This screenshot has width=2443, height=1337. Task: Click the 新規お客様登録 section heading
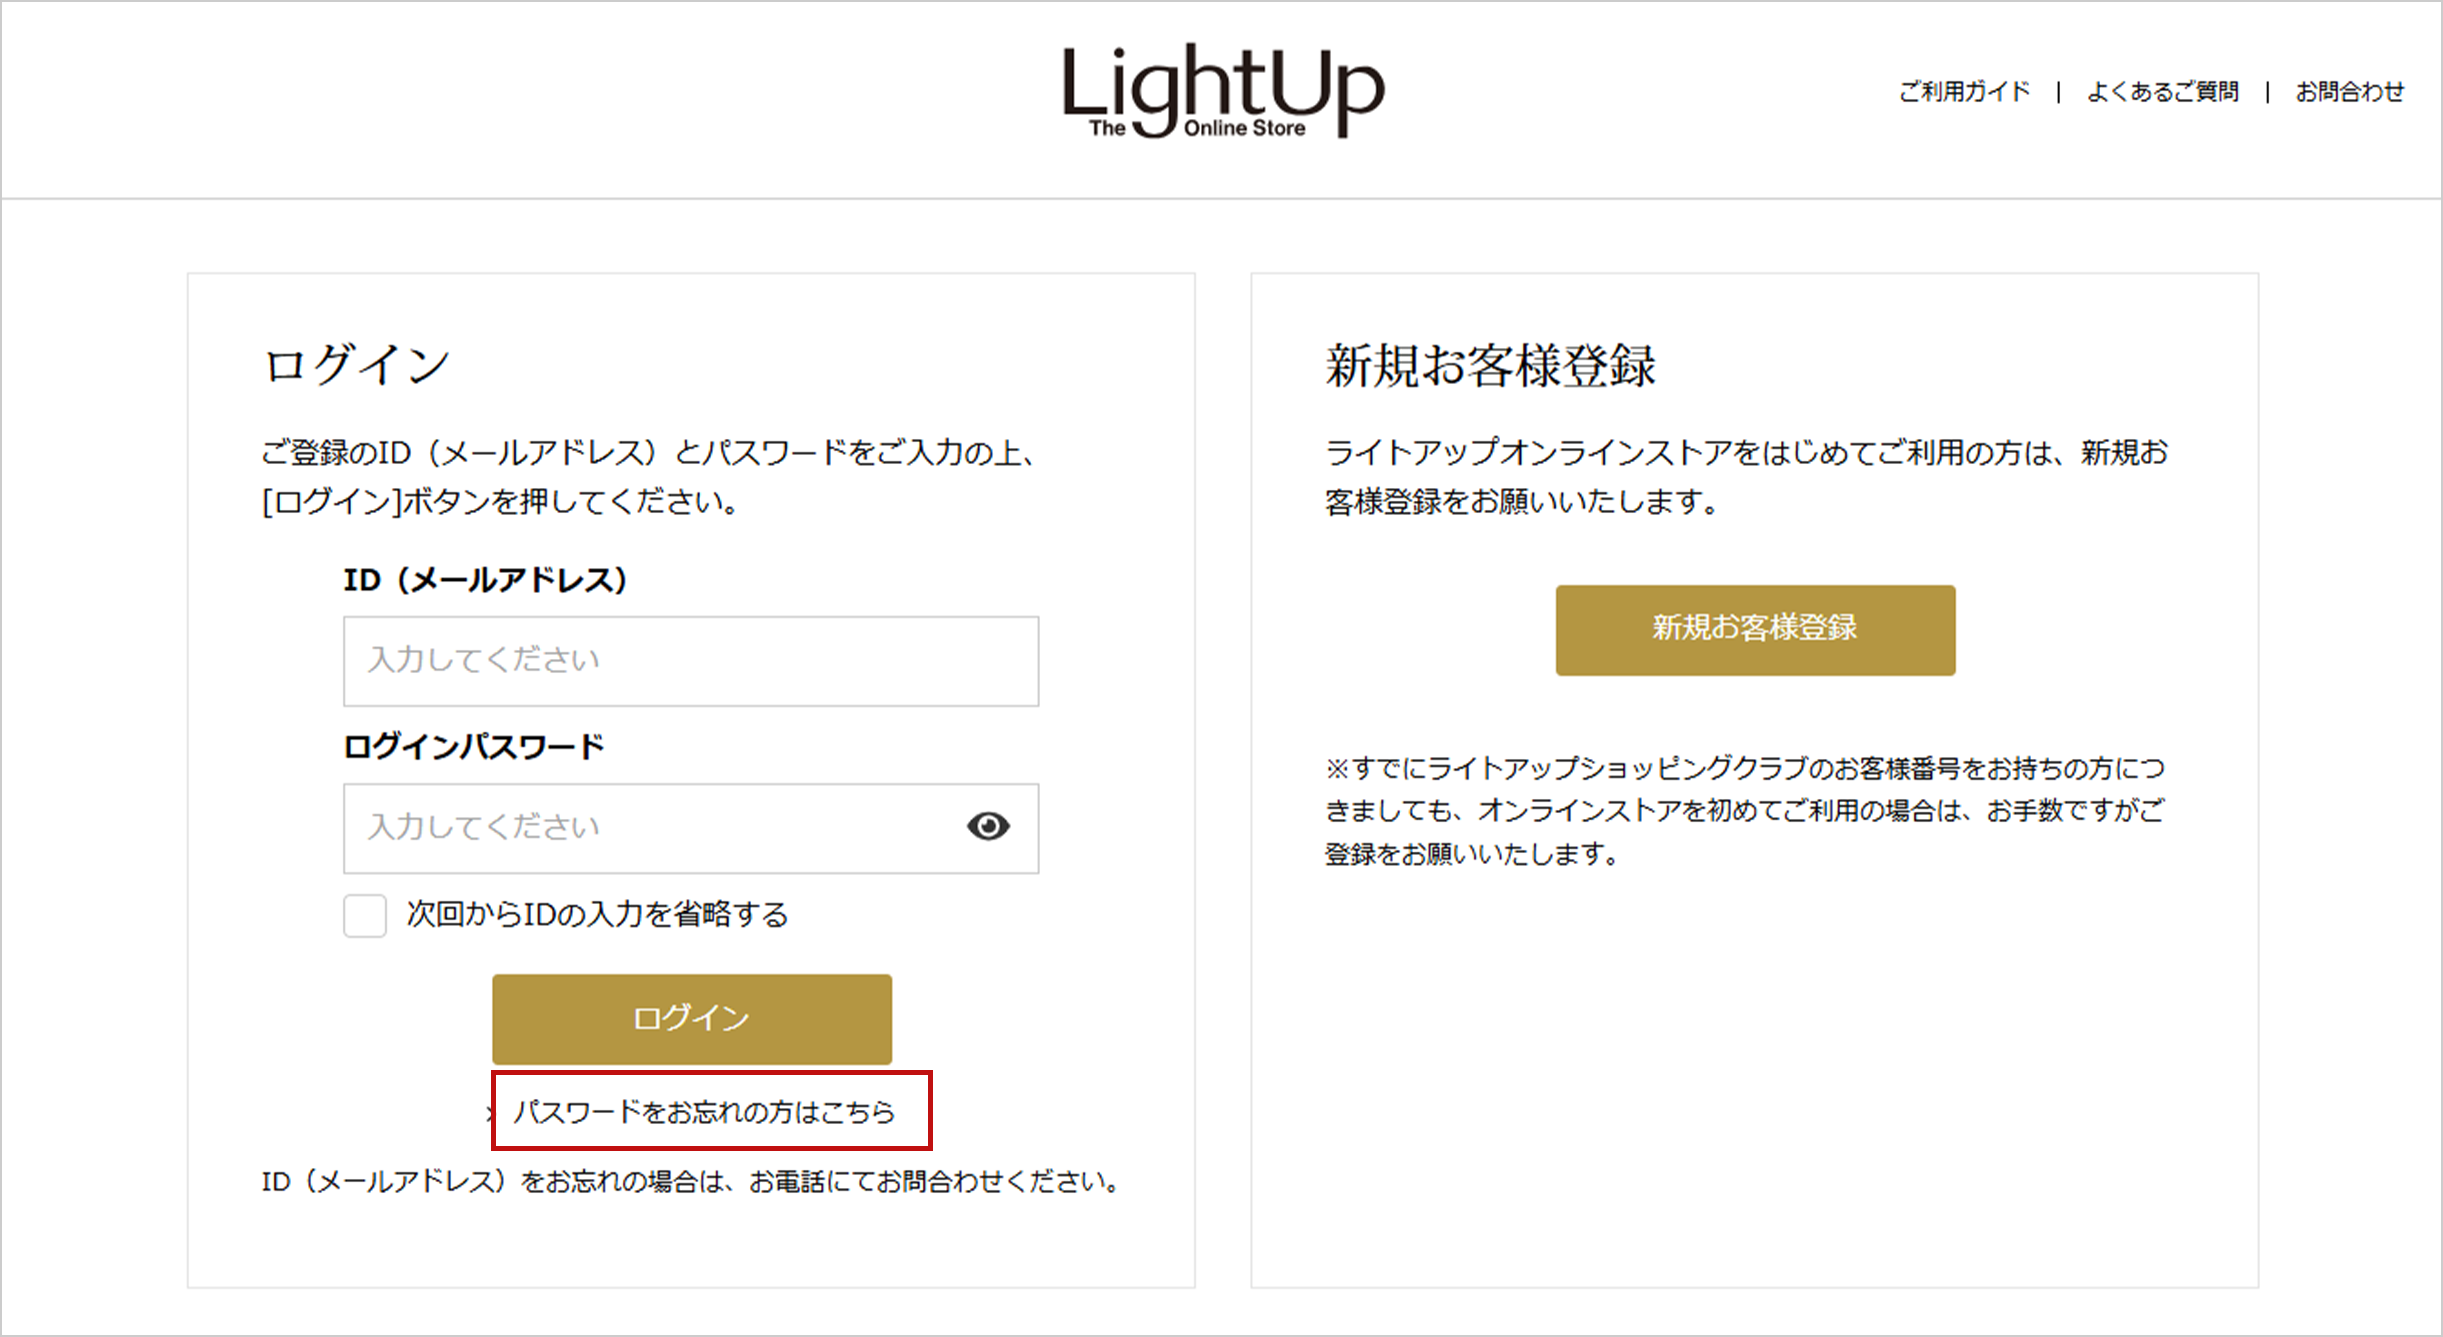(x=1490, y=365)
